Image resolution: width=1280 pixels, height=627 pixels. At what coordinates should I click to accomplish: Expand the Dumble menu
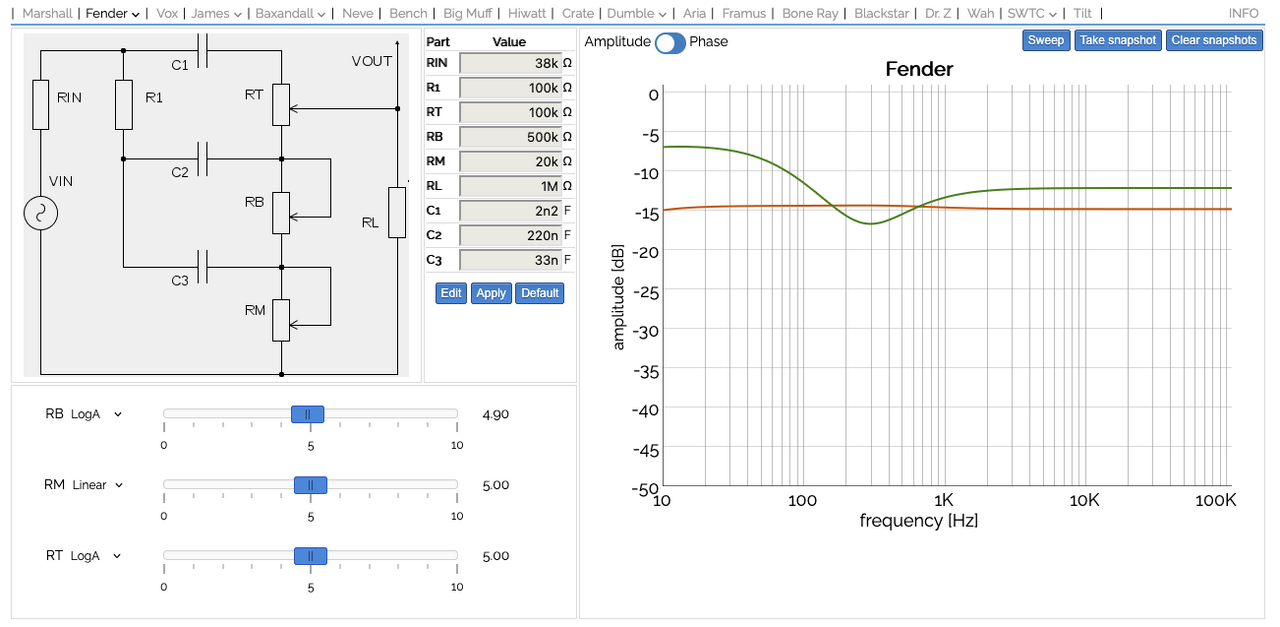637,14
